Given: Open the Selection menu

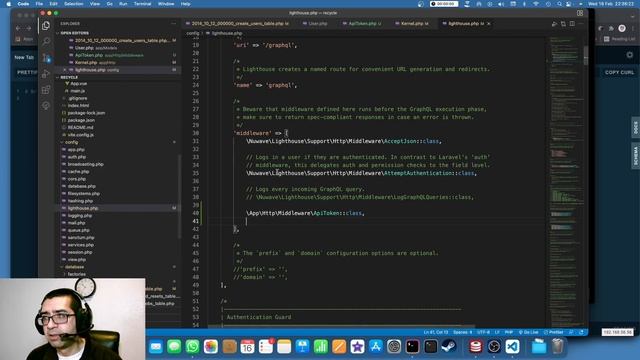Looking at the screenshot, I should [73, 4].
